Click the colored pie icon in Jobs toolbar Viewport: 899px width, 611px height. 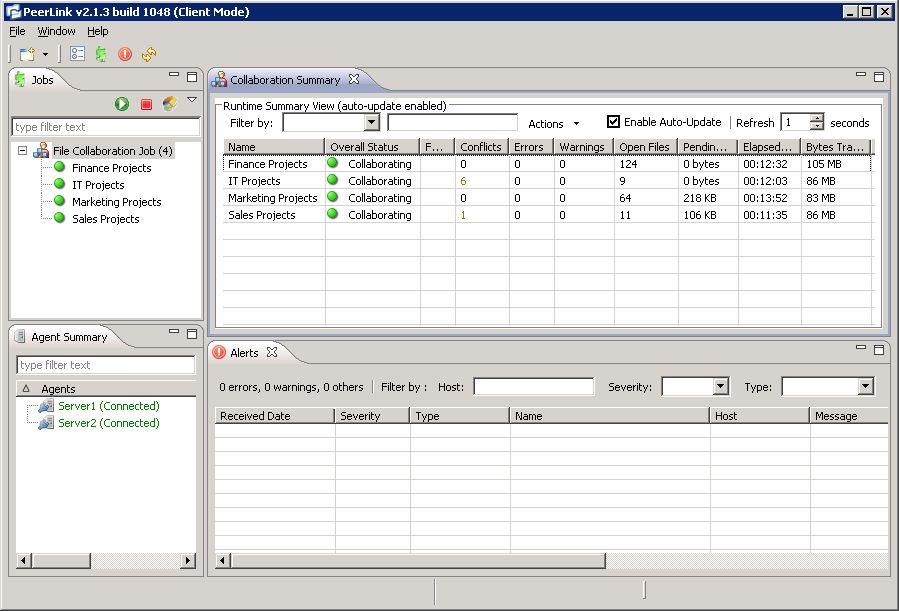(170, 103)
